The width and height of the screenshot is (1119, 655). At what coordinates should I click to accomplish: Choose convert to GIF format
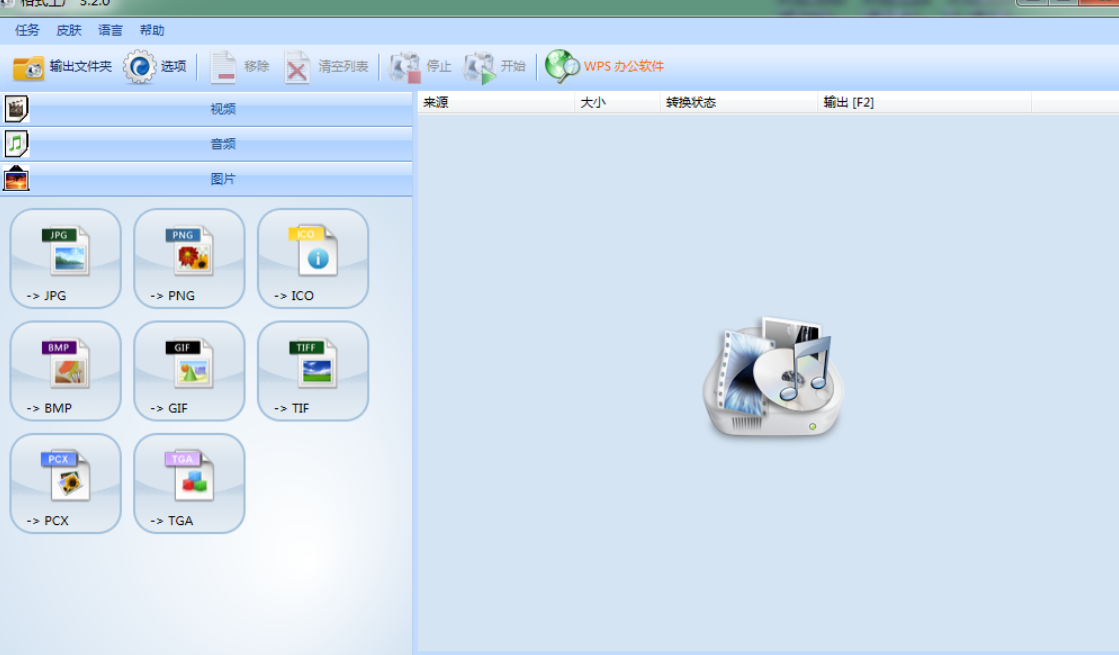point(189,371)
